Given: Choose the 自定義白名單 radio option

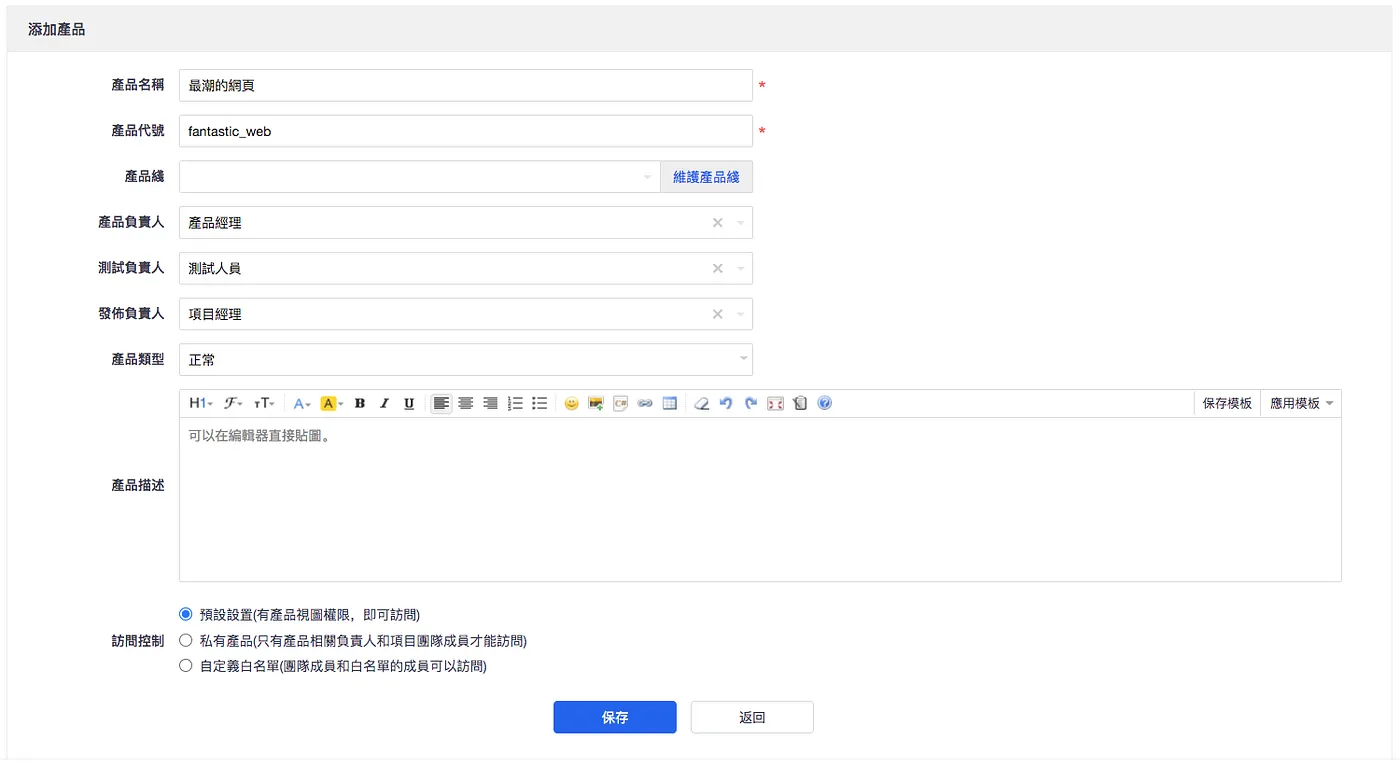Looking at the screenshot, I should (x=185, y=665).
